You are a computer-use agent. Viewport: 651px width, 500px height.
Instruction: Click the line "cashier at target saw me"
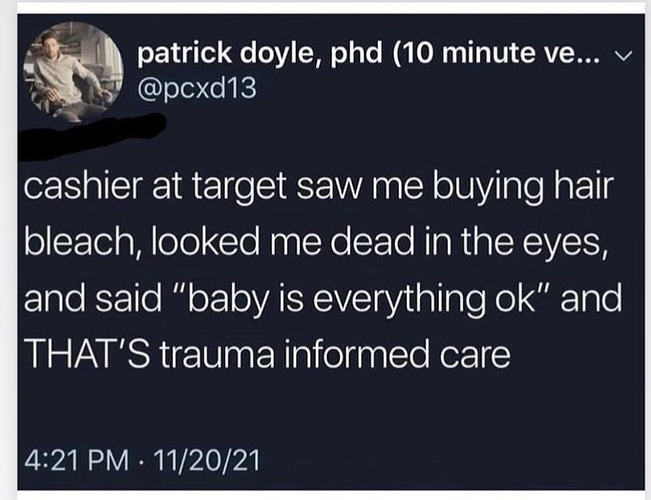tap(225, 186)
